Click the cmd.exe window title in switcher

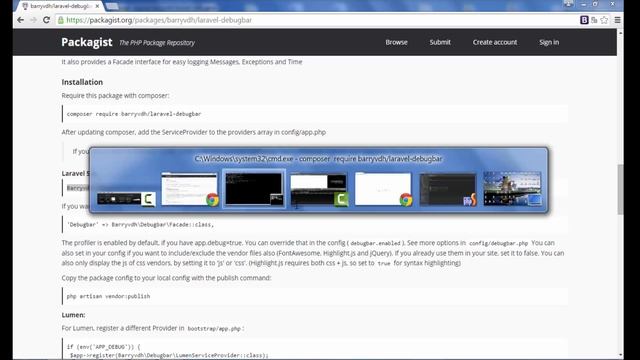coord(318,159)
